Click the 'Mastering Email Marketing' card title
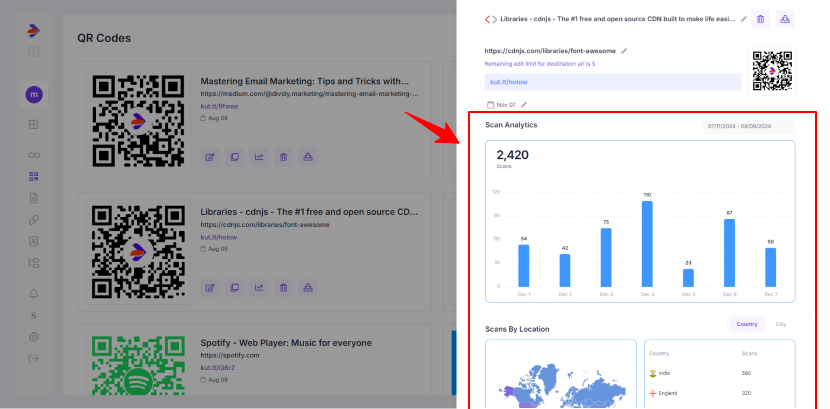Image resolution: width=830 pixels, height=409 pixels. [304, 81]
